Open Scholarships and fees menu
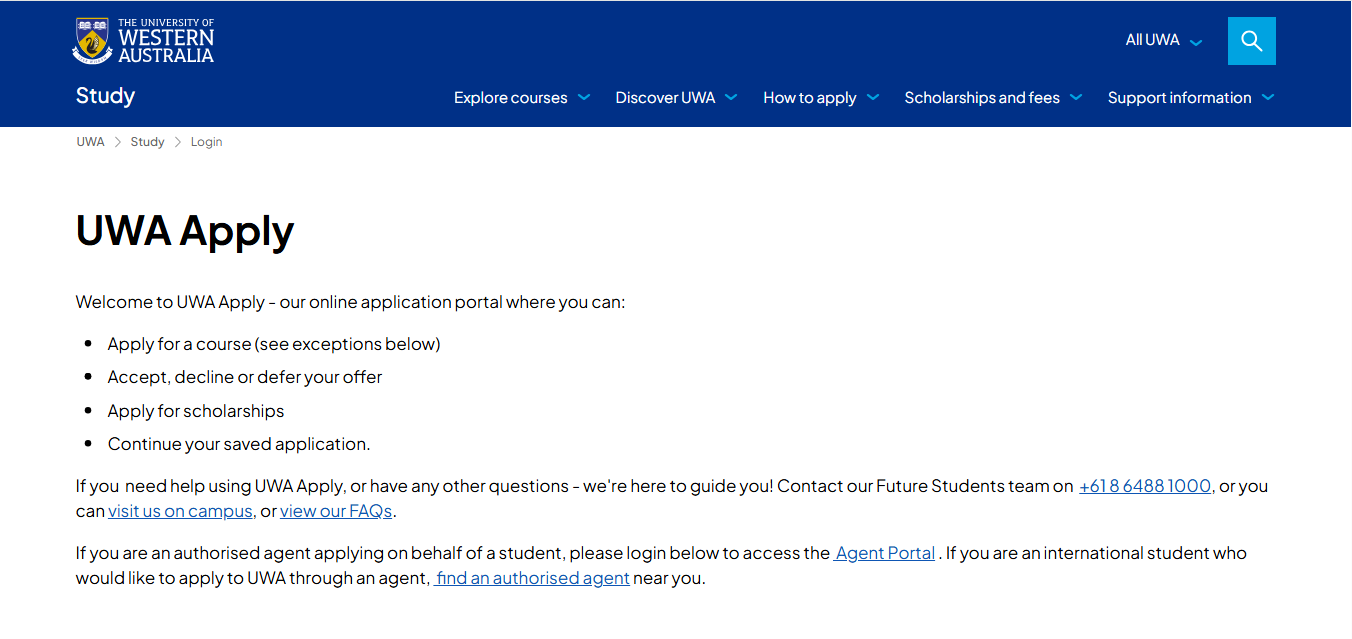The height and width of the screenshot is (639, 1352). 982,98
